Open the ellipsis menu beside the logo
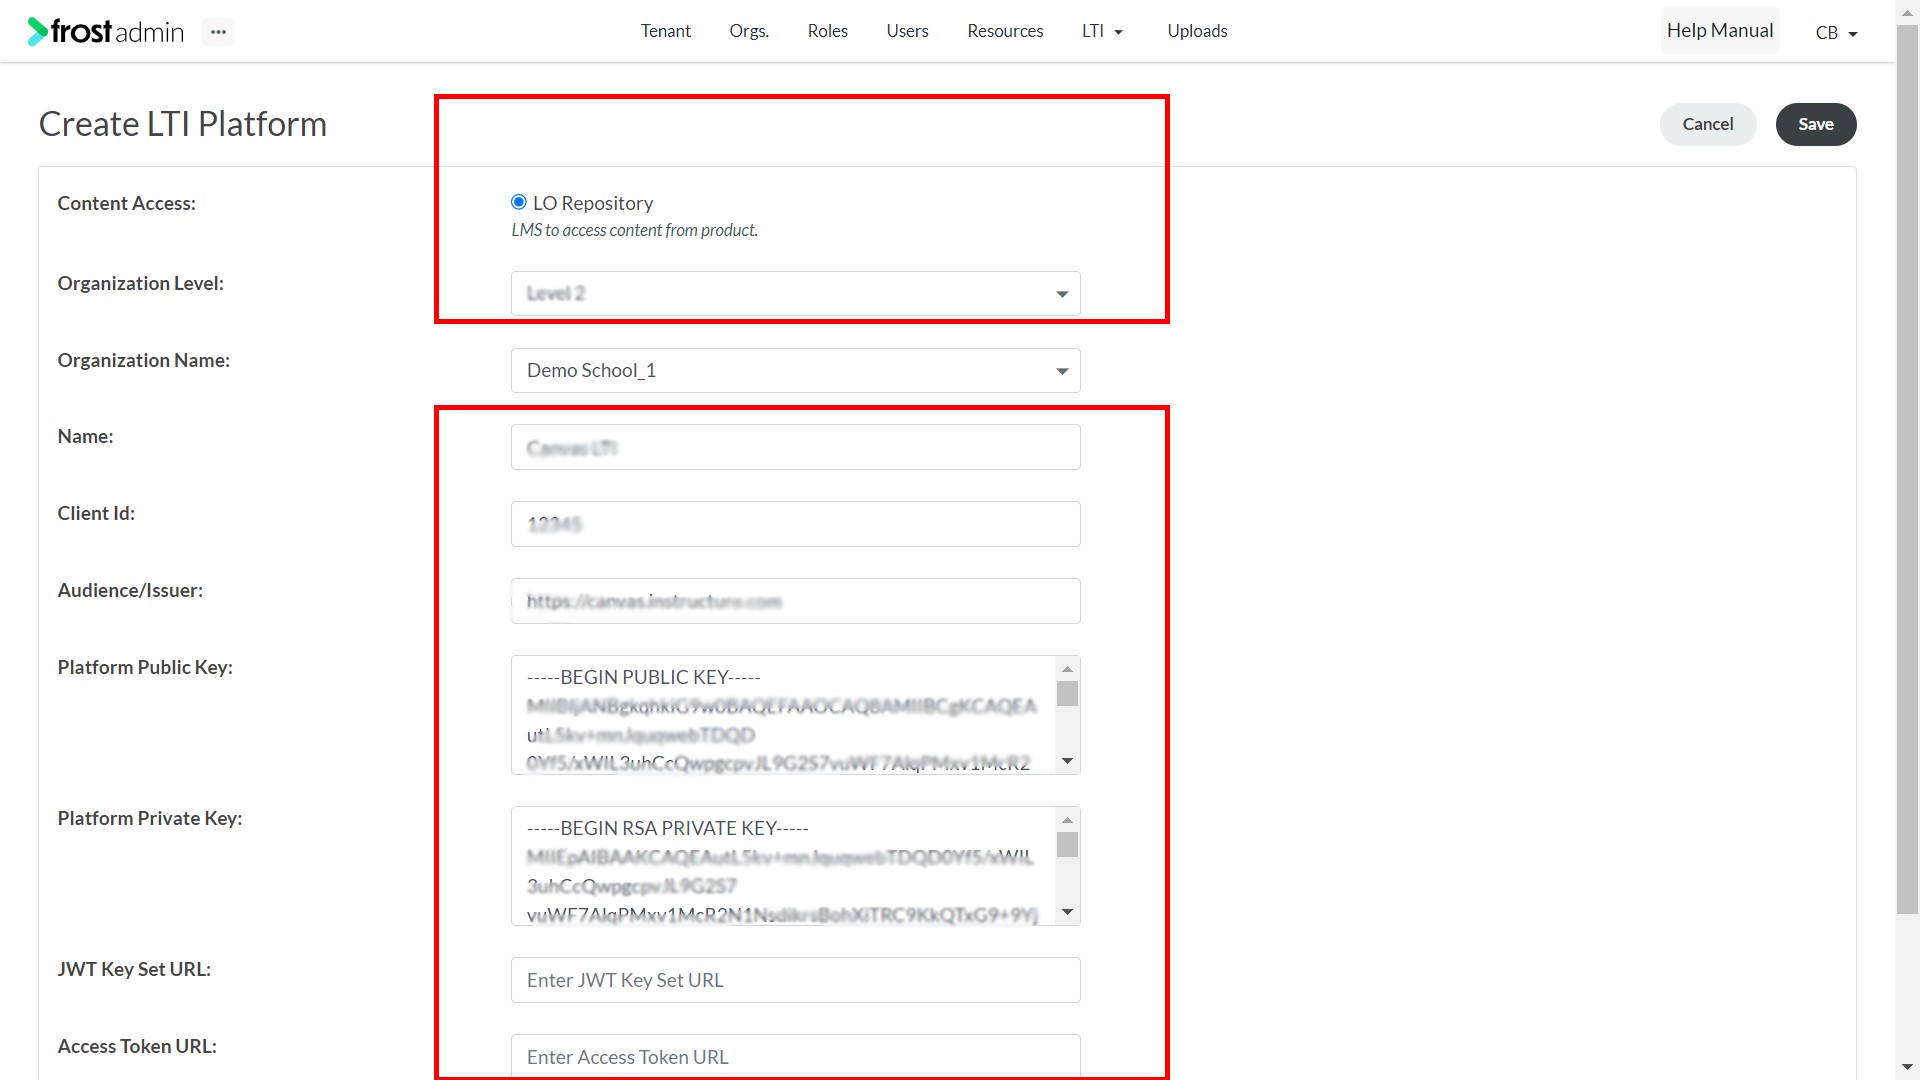1920x1080 pixels. (x=218, y=32)
